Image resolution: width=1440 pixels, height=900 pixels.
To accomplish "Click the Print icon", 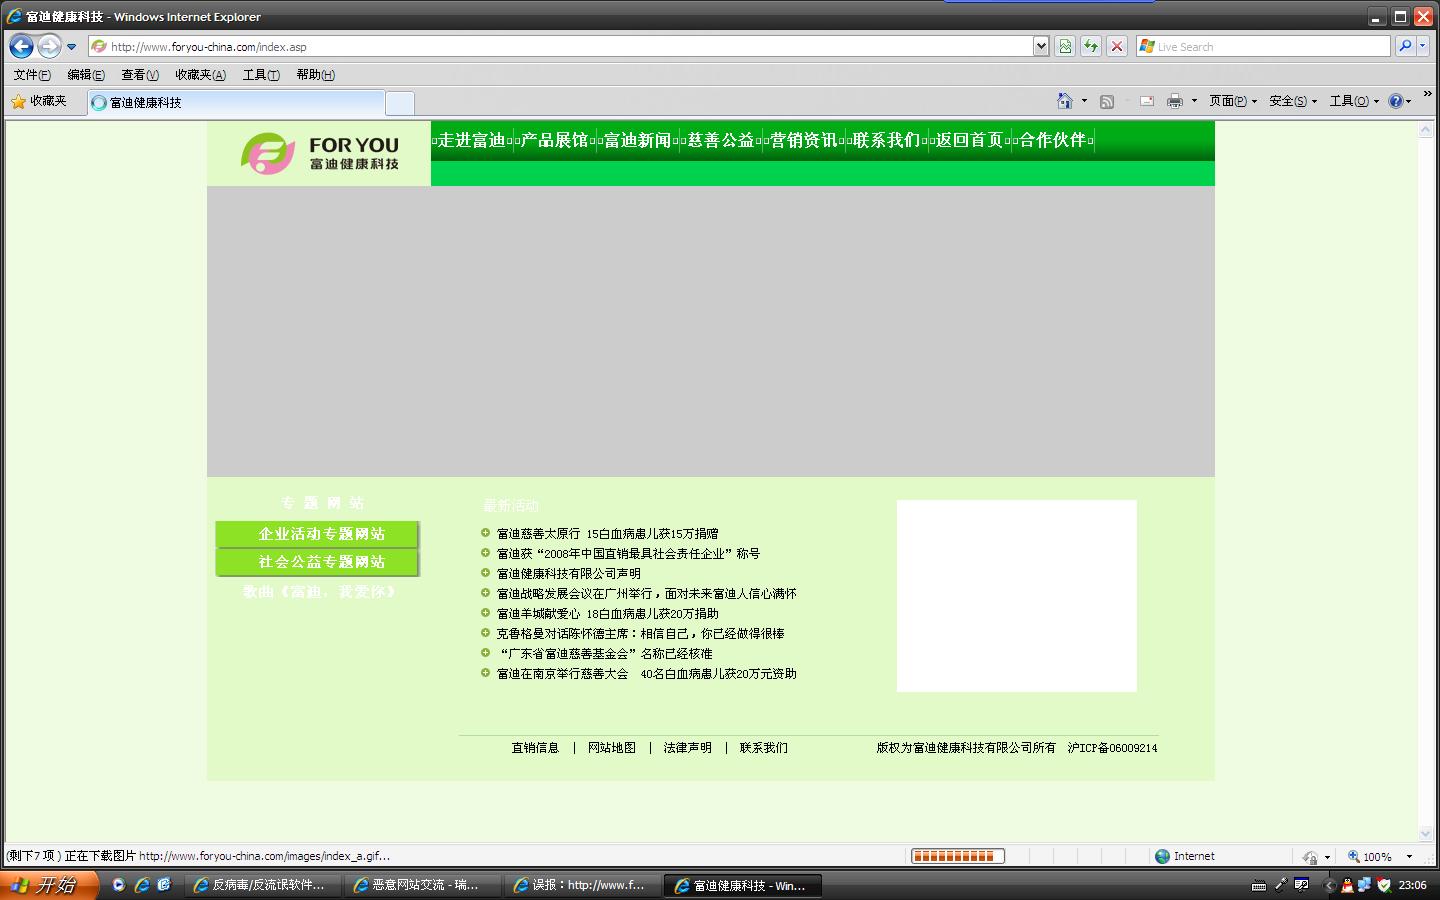I will click(1175, 101).
